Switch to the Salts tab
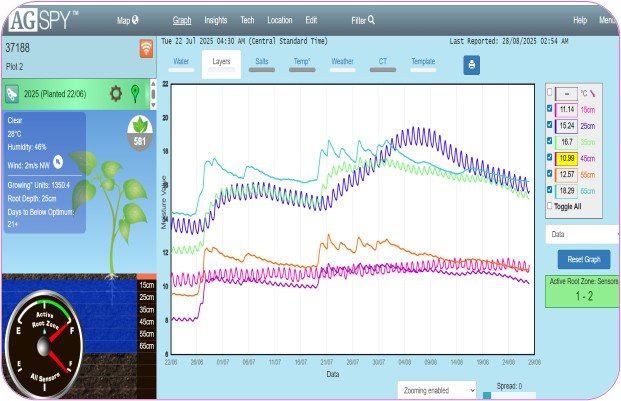 click(x=260, y=62)
